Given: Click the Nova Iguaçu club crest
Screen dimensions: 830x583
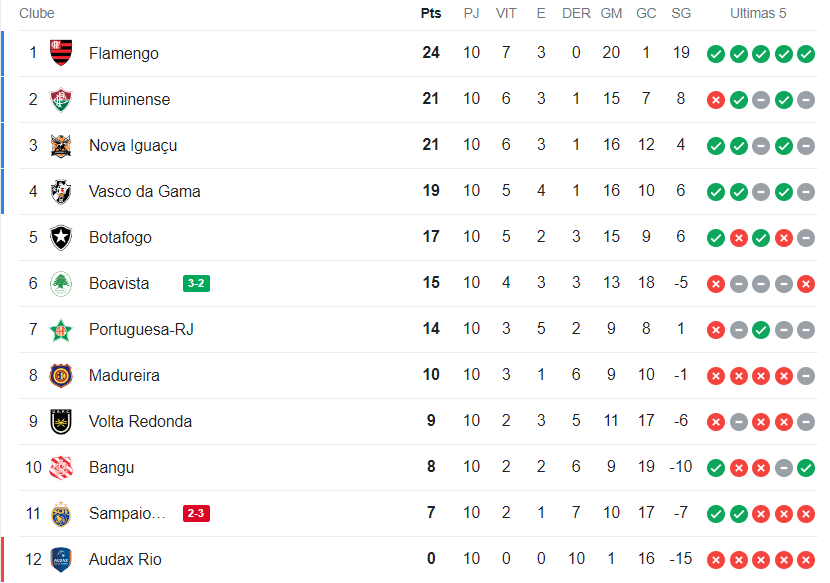Looking at the screenshot, I should [x=61, y=145].
